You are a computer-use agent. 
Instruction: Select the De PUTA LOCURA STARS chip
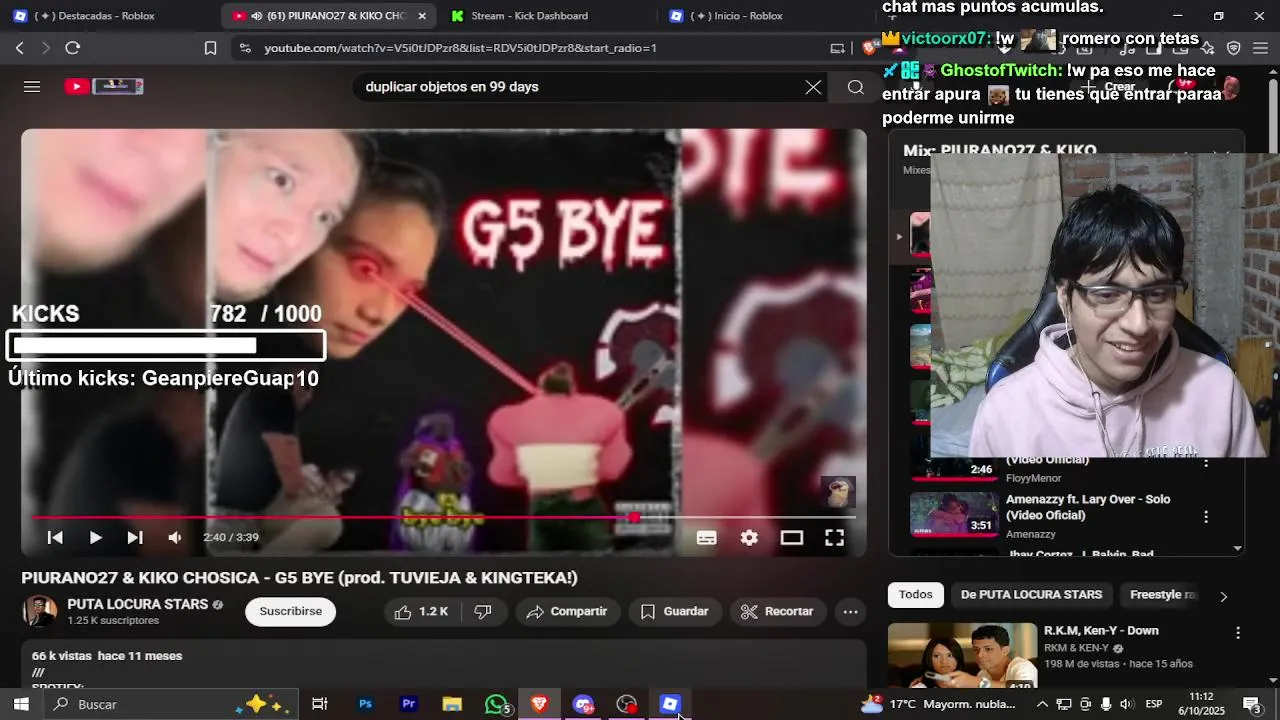pyautogui.click(x=1031, y=595)
